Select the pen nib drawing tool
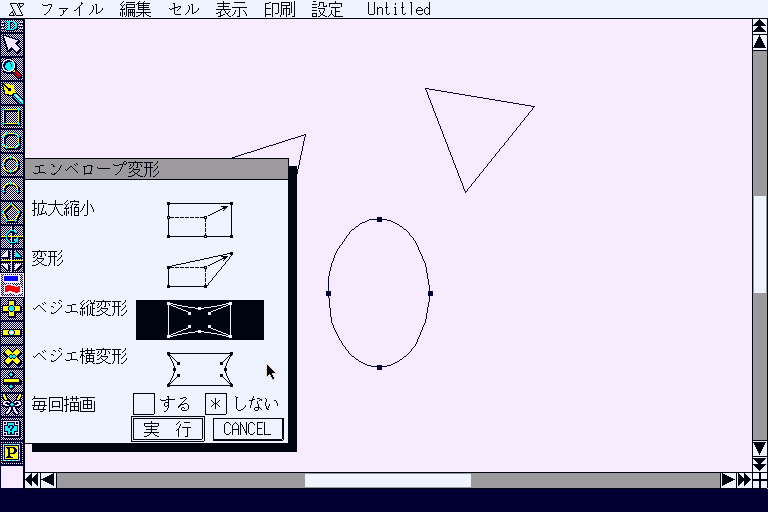Image resolution: width=768 pixels, height=512 pixels. pyautogui.click(x=12, y=93)
